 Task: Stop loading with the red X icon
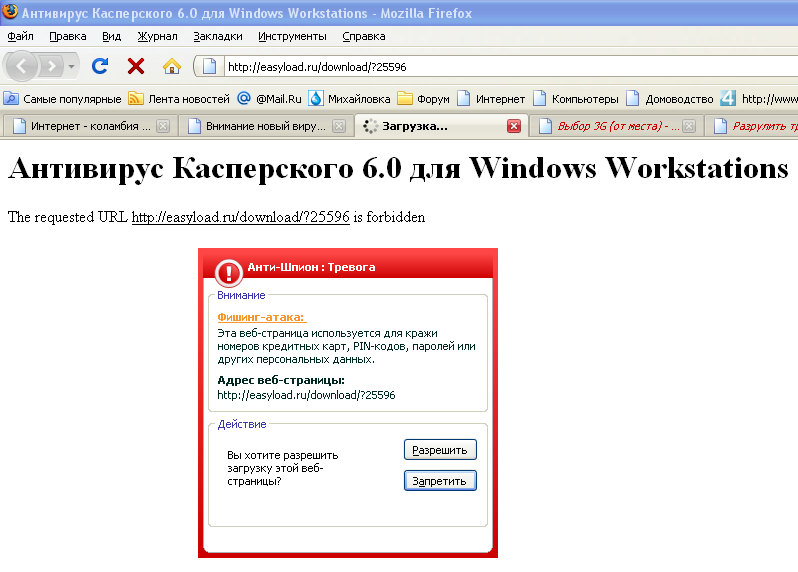pyautogui.click(x=135, y=66)
